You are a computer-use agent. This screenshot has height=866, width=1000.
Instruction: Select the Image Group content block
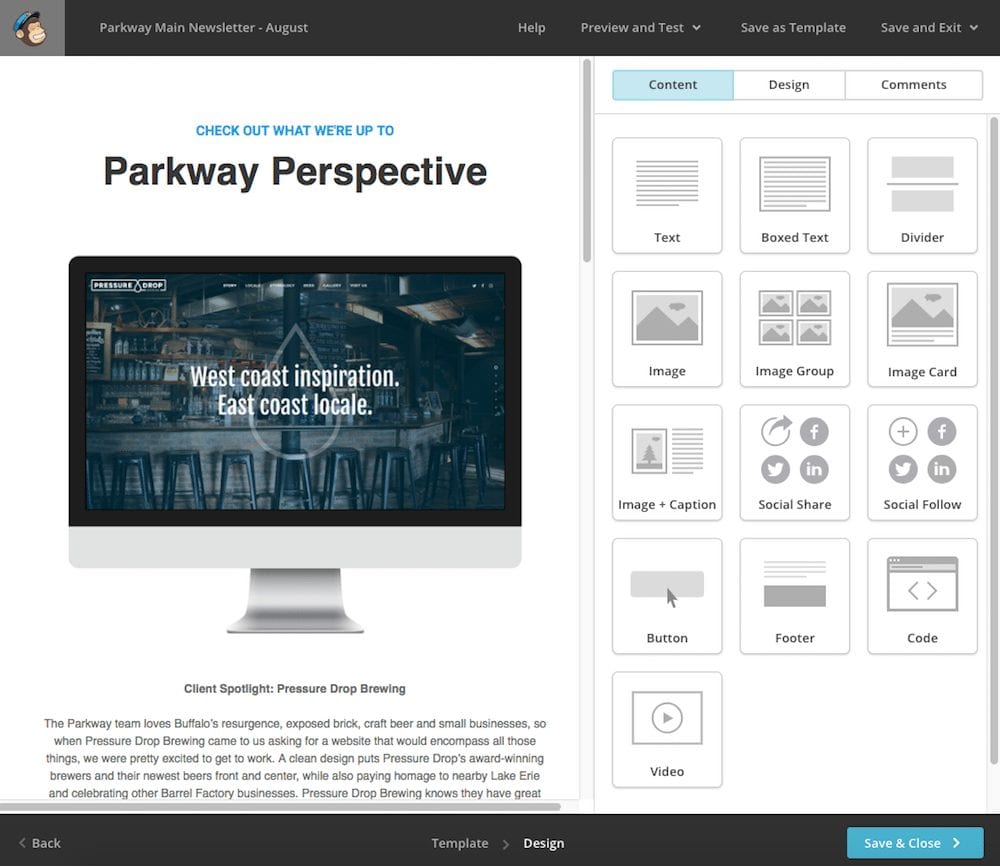pyautogui.click(x=794, y=329)
